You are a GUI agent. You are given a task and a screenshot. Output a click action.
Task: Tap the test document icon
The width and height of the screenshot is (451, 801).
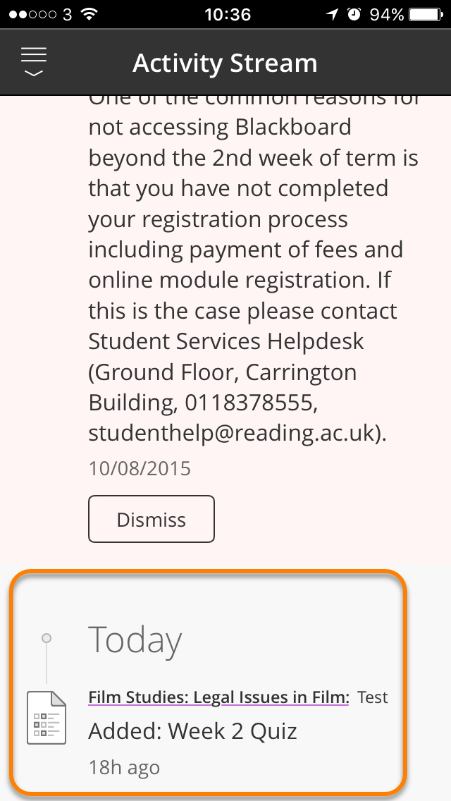point(46,717)
